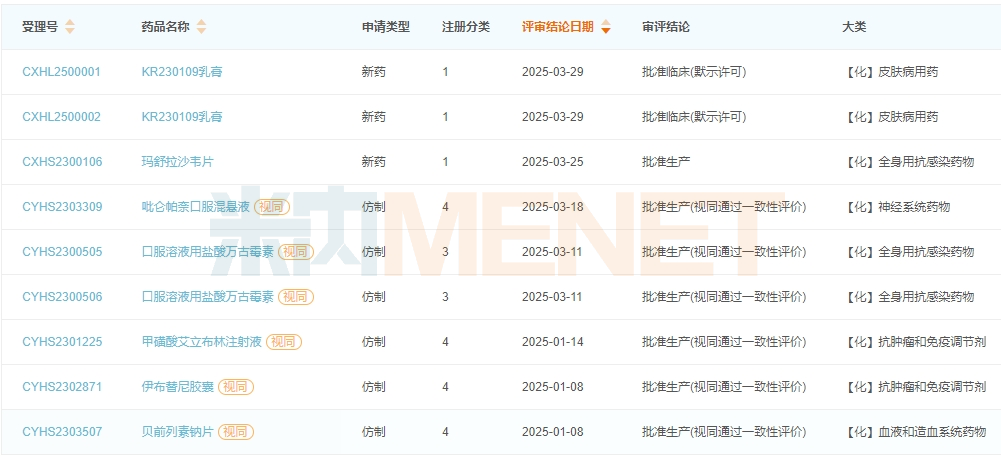
Task: Click 批准生产(视同通过一致性评价) in the CYHS2303507 row
Action: point(724,432)
